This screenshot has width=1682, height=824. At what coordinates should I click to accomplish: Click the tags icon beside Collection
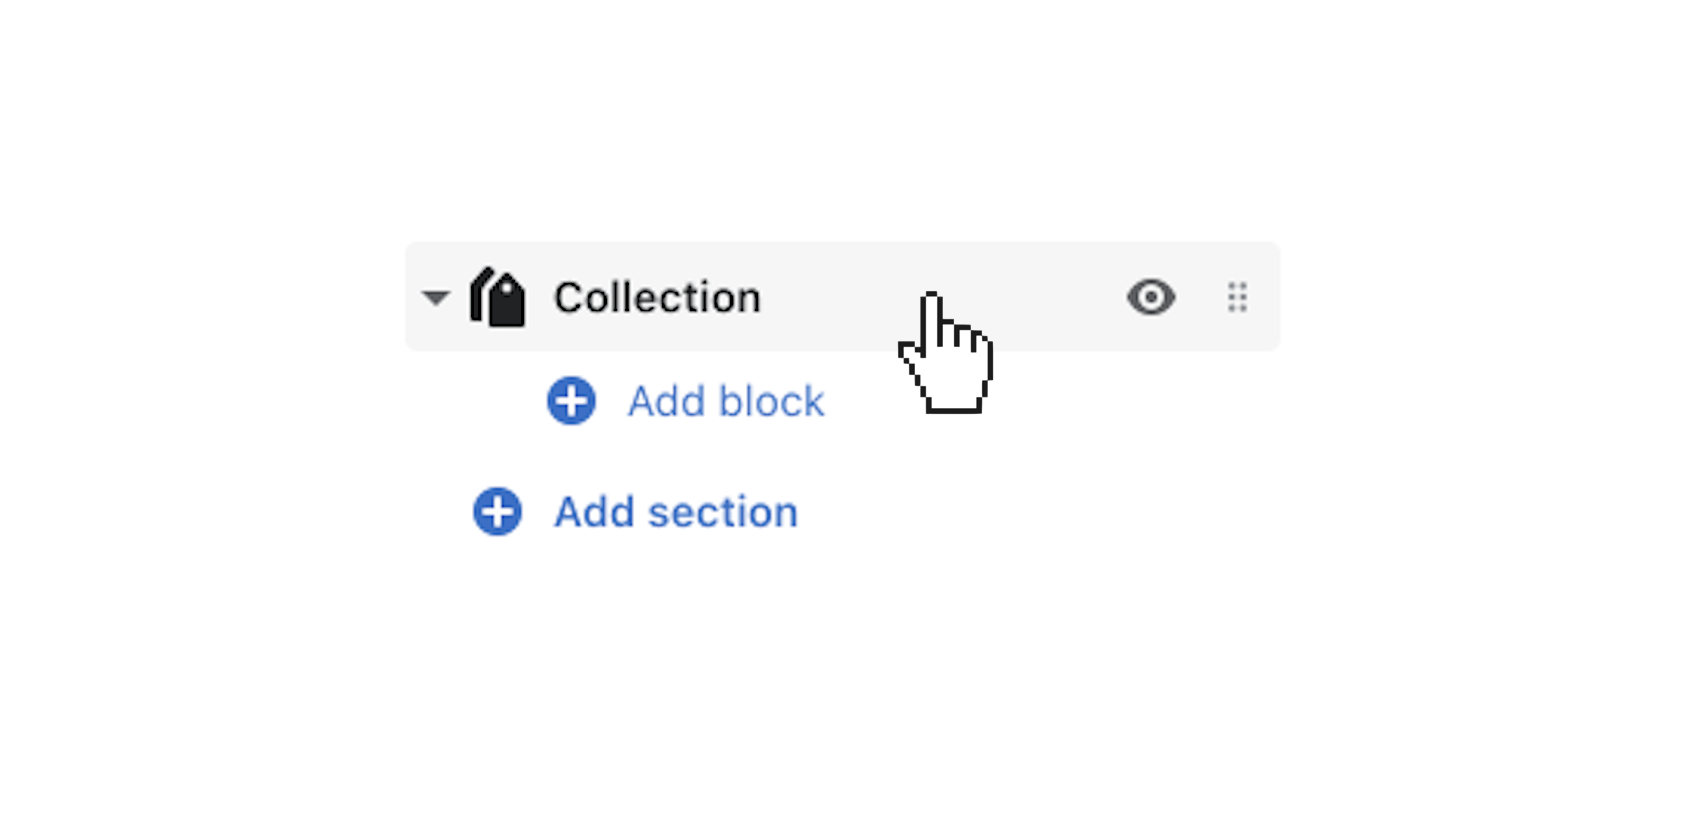(x=500, y=296)
